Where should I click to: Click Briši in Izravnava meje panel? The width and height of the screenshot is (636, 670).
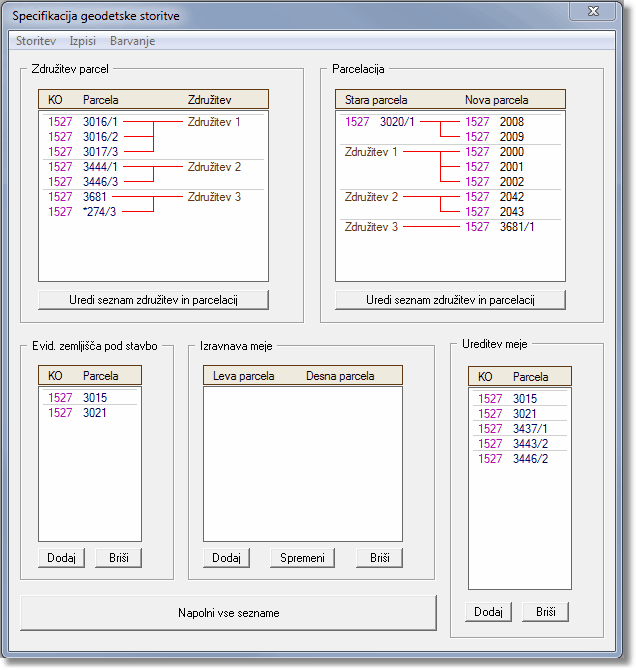pos(379,558)
